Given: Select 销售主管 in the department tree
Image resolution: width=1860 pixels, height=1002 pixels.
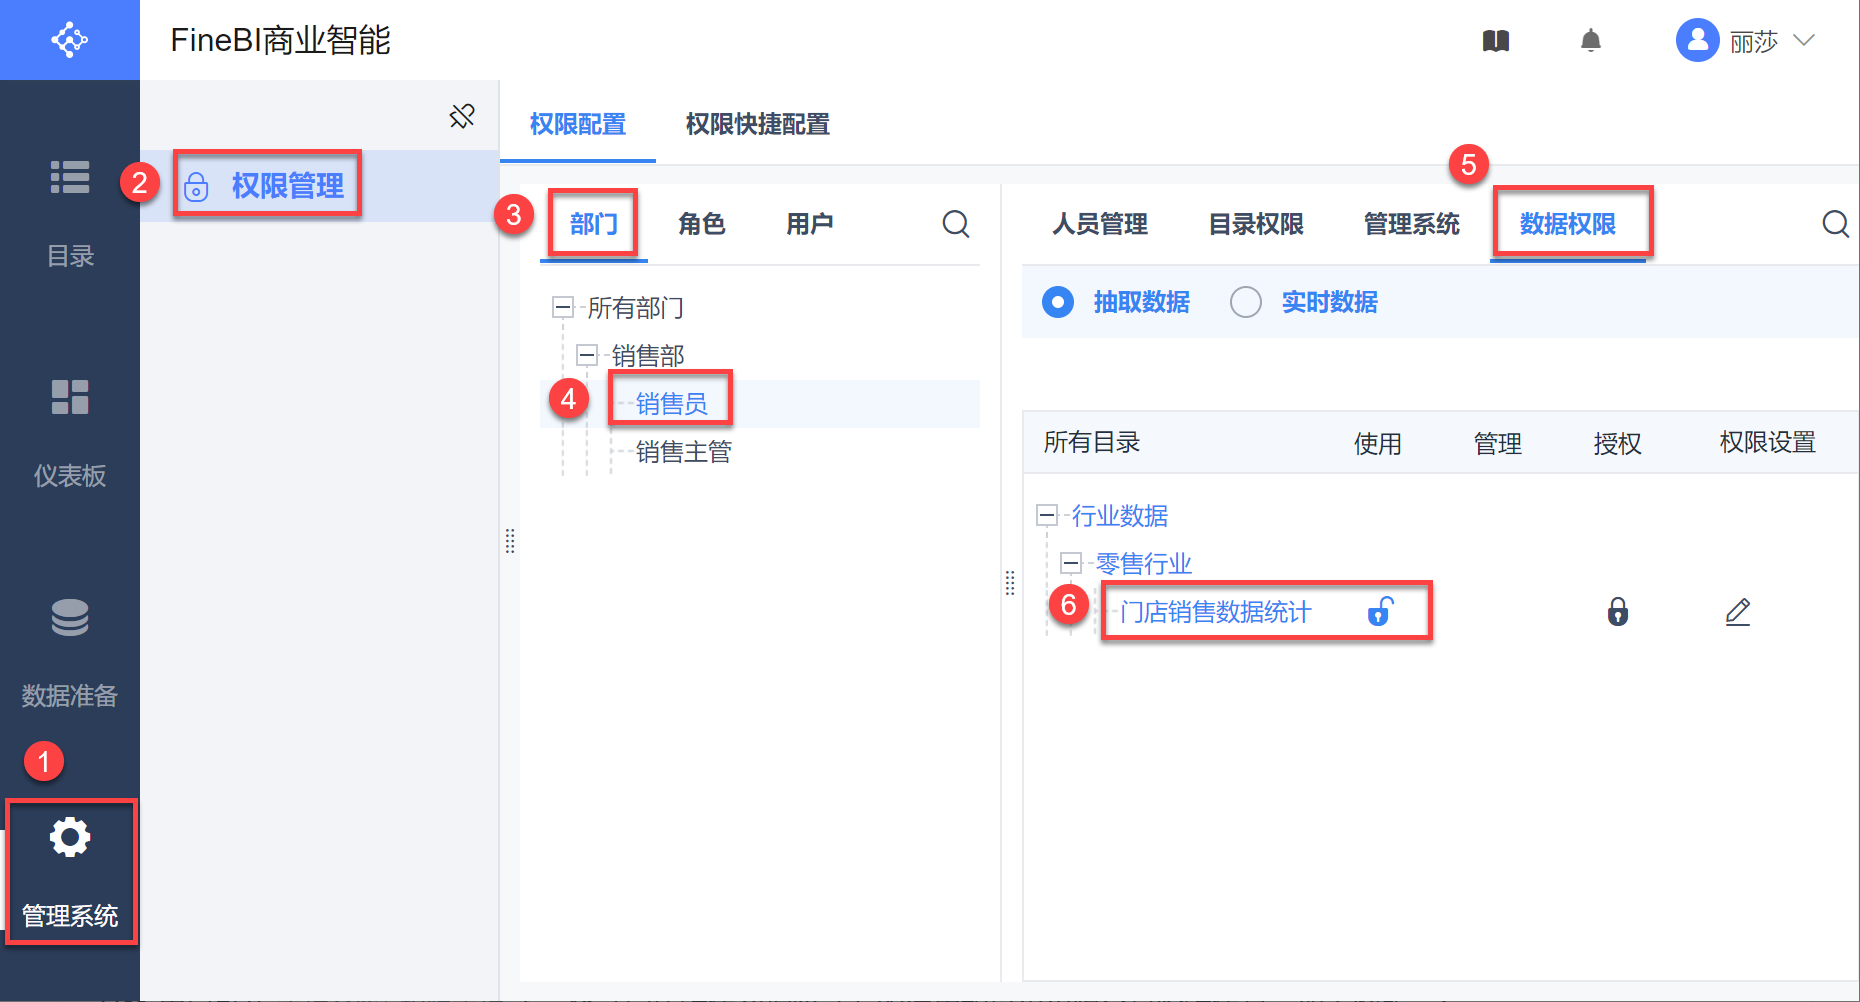Looking at the screenshot, I should tap(683, 452).
